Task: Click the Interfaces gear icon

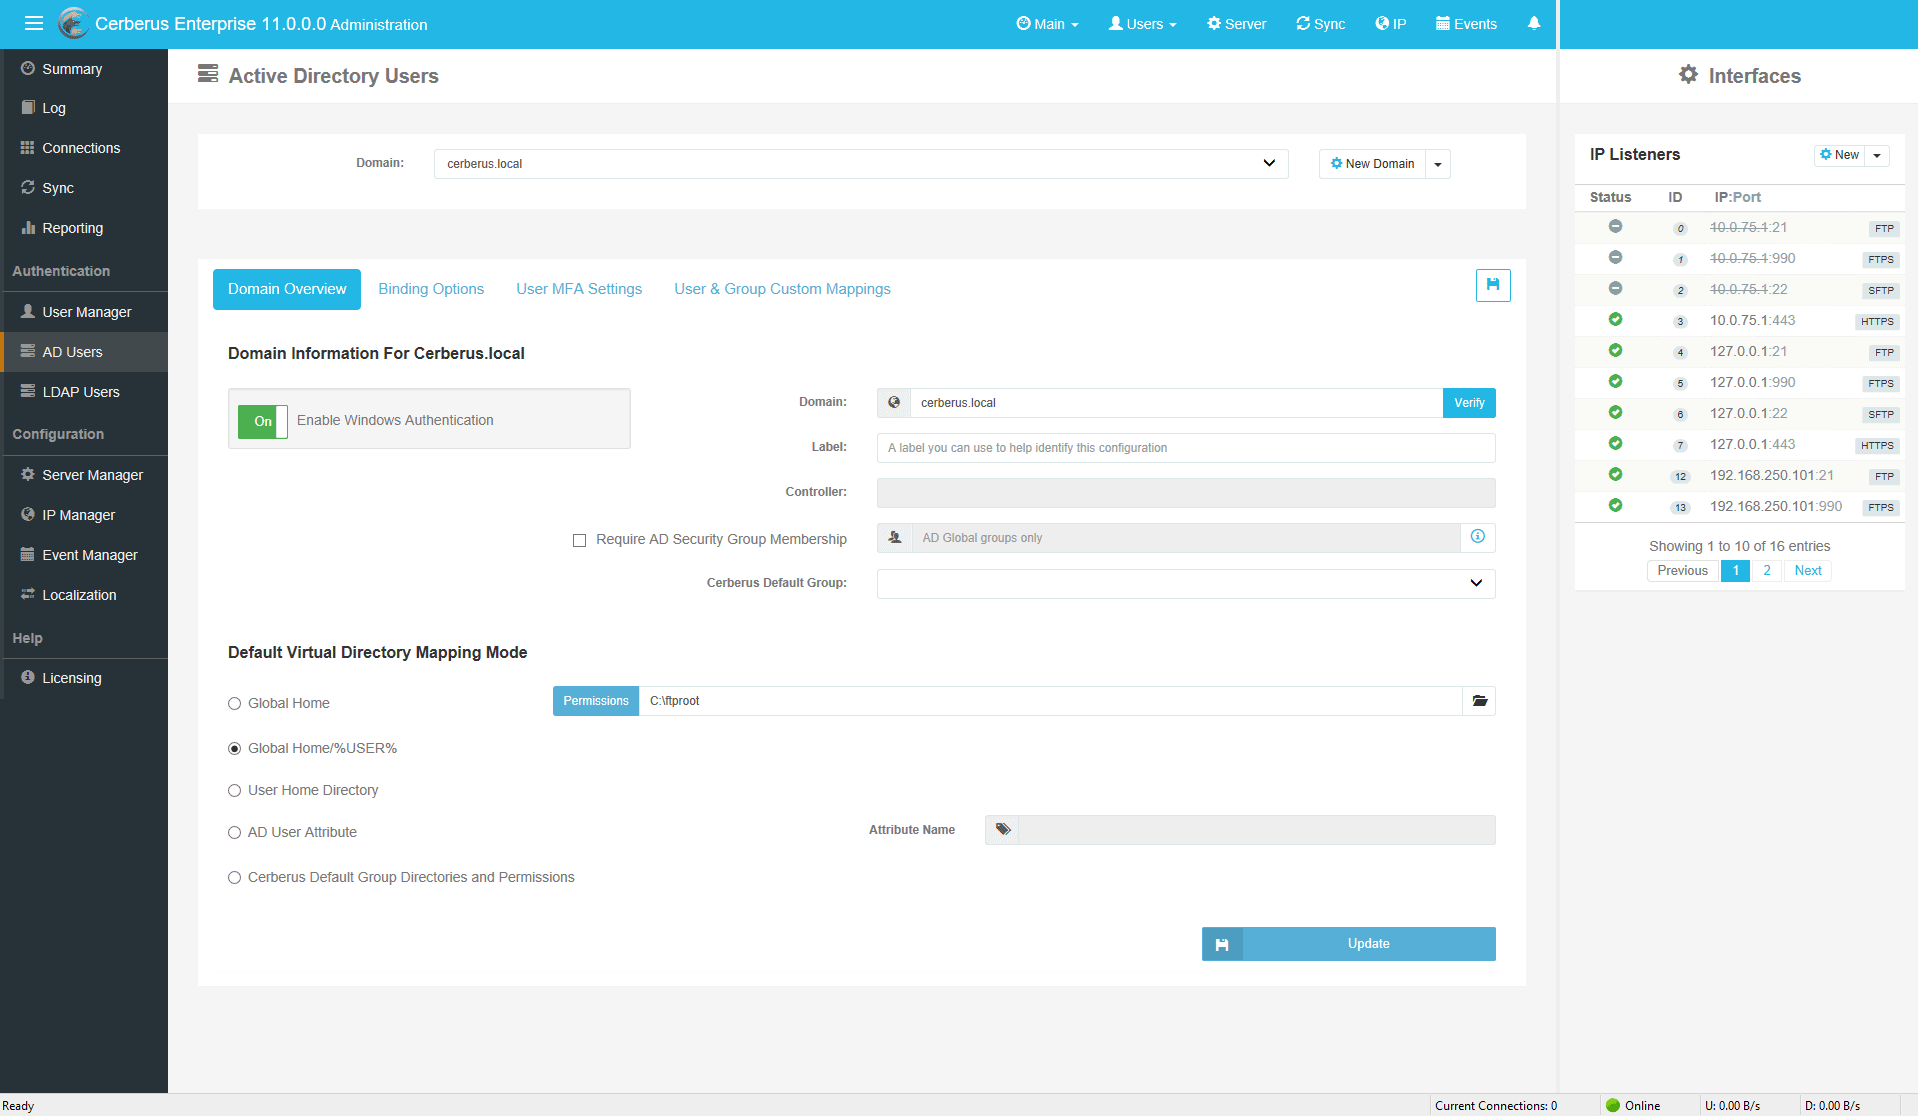Action: pyautogui.click(x=1688, y=75)
